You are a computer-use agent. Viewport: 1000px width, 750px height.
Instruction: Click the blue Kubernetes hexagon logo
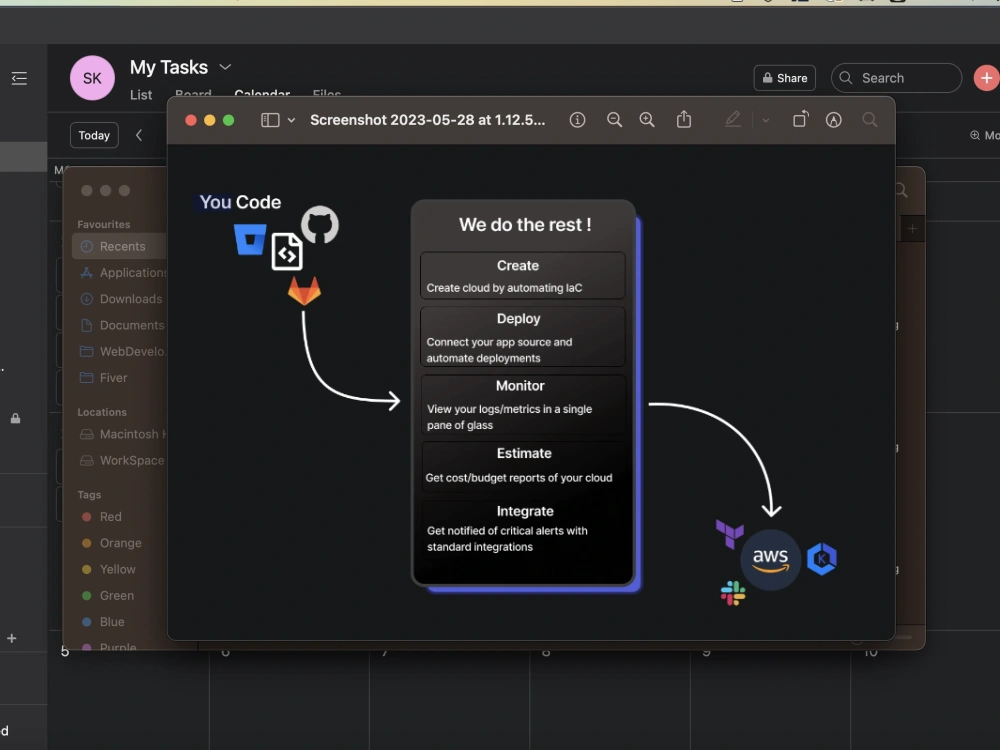[822, 559]
